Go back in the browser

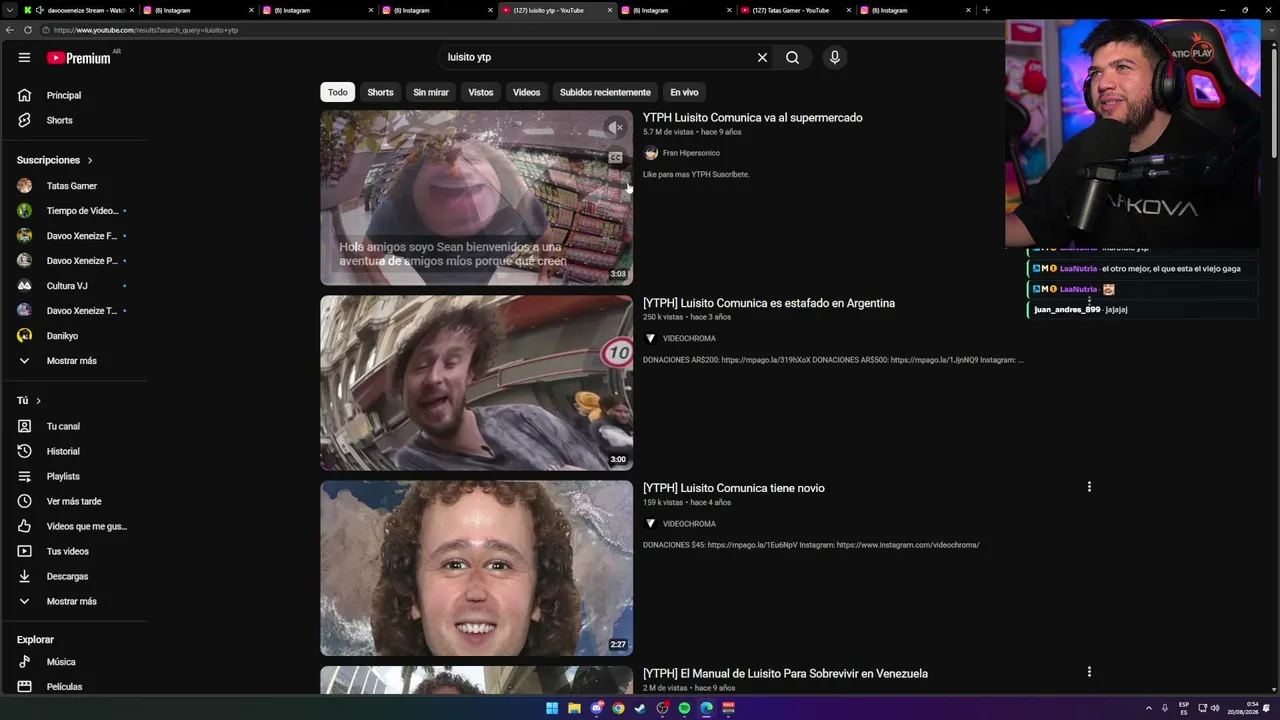pyautogui.click(x=10, y=30)
